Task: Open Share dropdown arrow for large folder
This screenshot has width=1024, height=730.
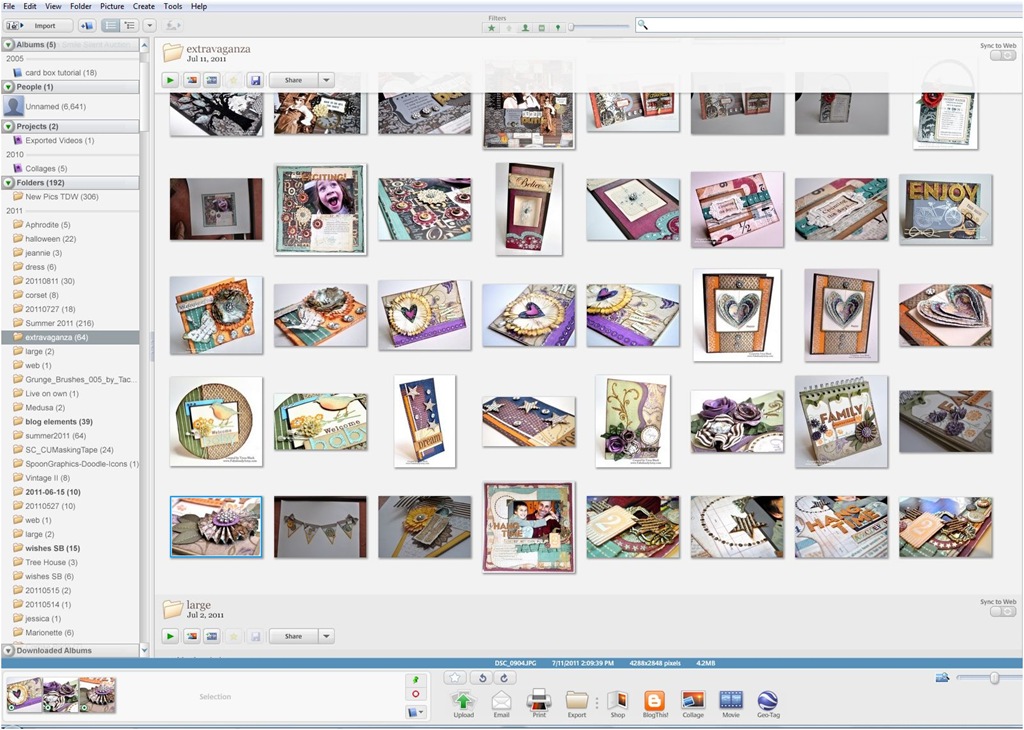Action: (x=327, y=636)
